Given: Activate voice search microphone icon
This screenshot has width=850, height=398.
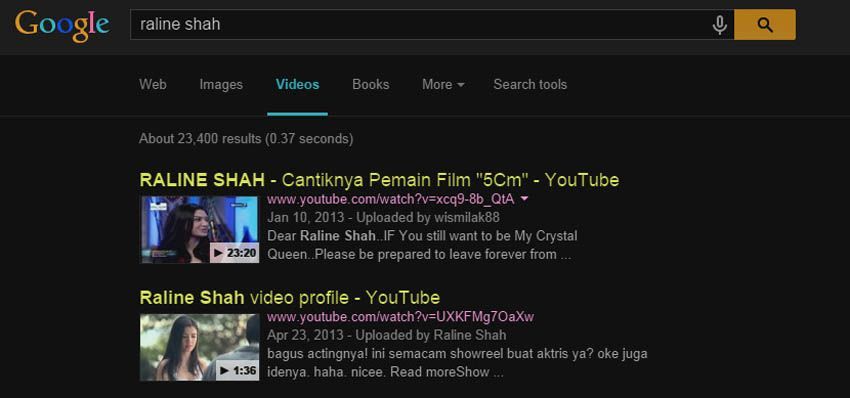Looking at the screenshot, I should click(x=719, y=25).
